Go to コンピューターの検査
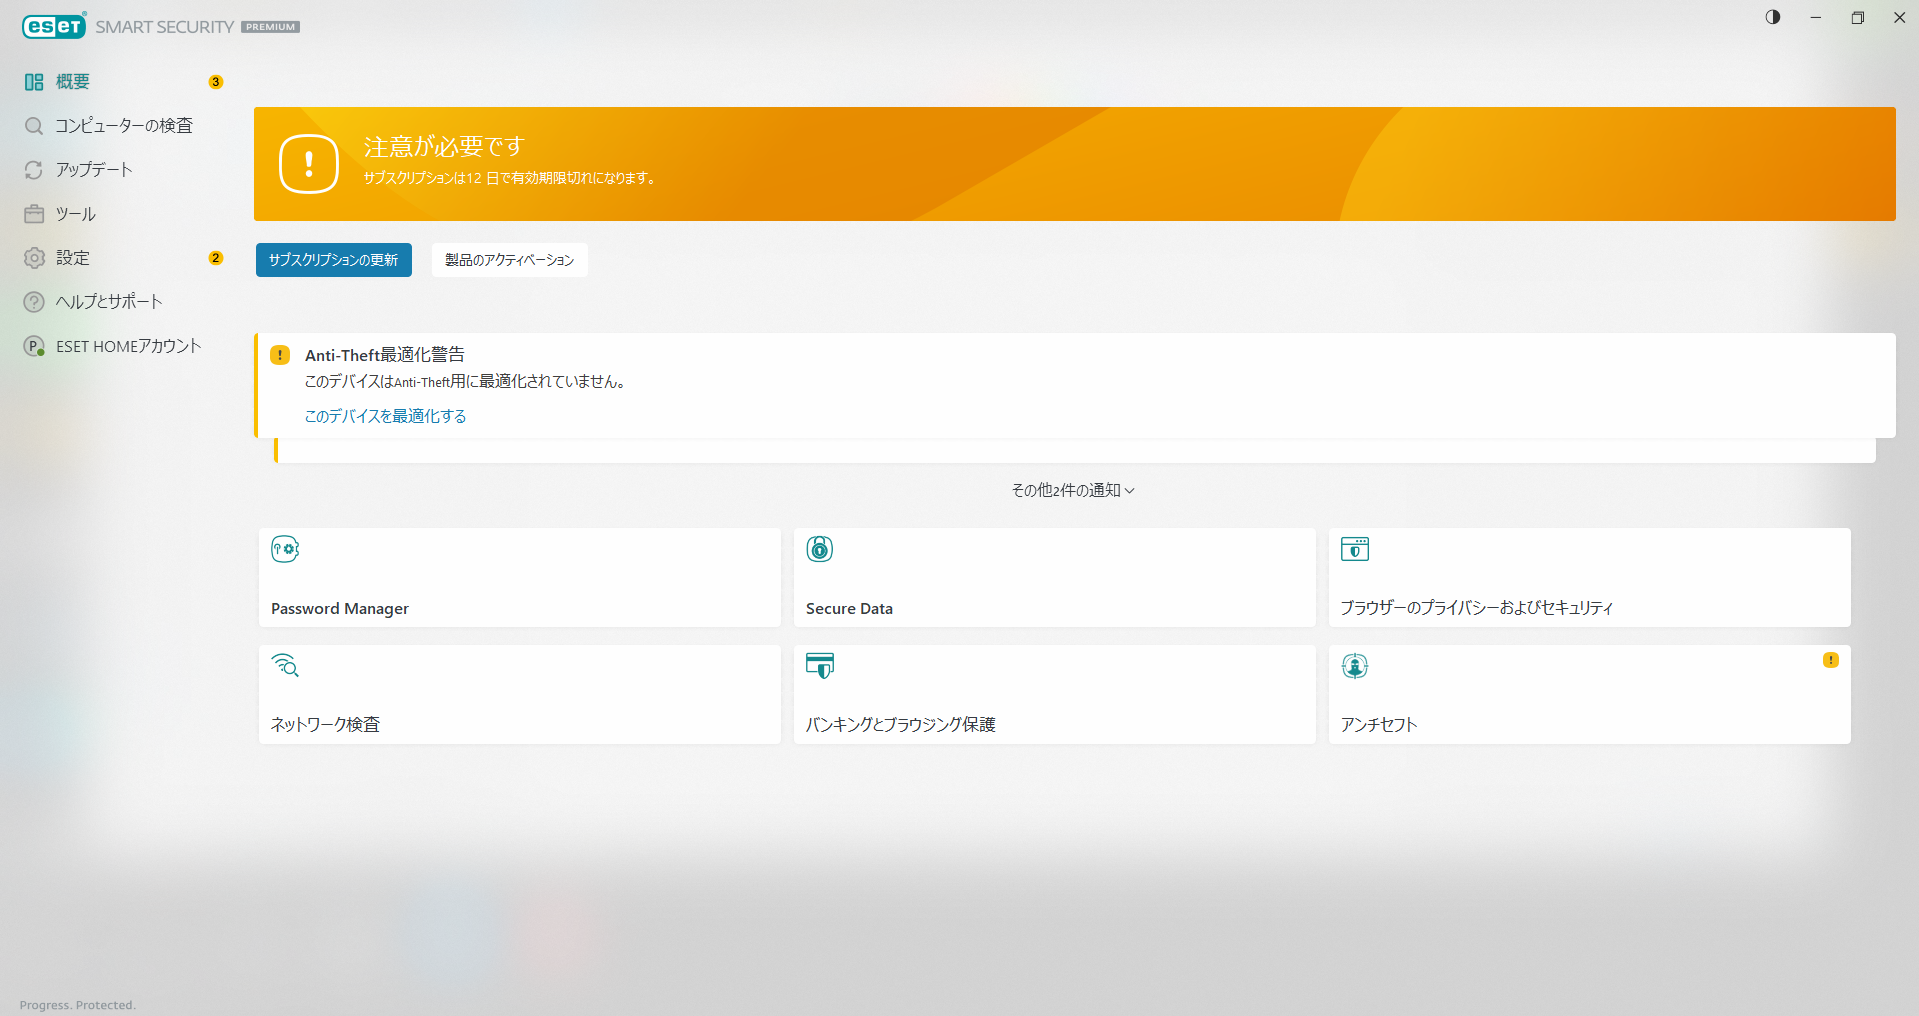Image resolution: width=1919 pixels, height=1016 pixels. 124,126
